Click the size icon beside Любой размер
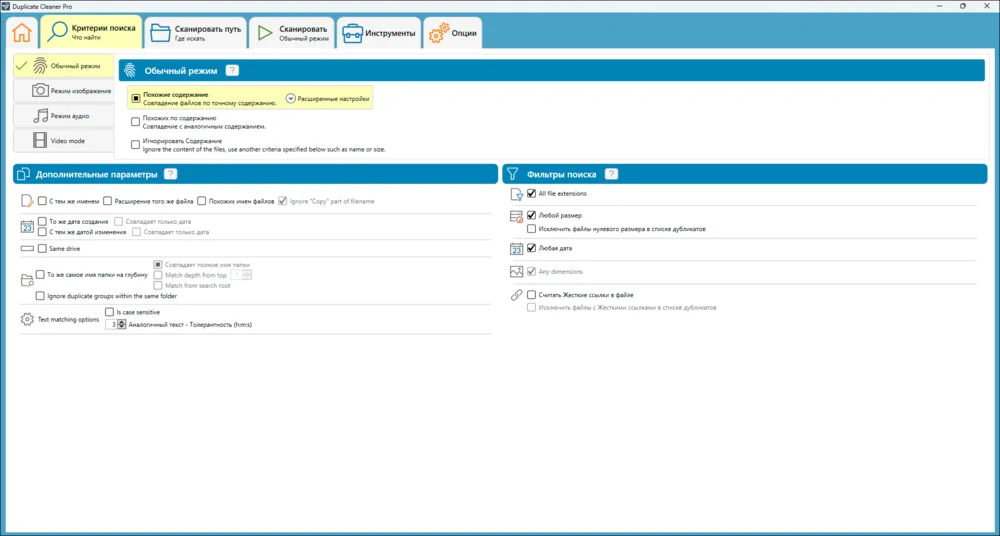The image size is (1000, 536). point(517,217)
